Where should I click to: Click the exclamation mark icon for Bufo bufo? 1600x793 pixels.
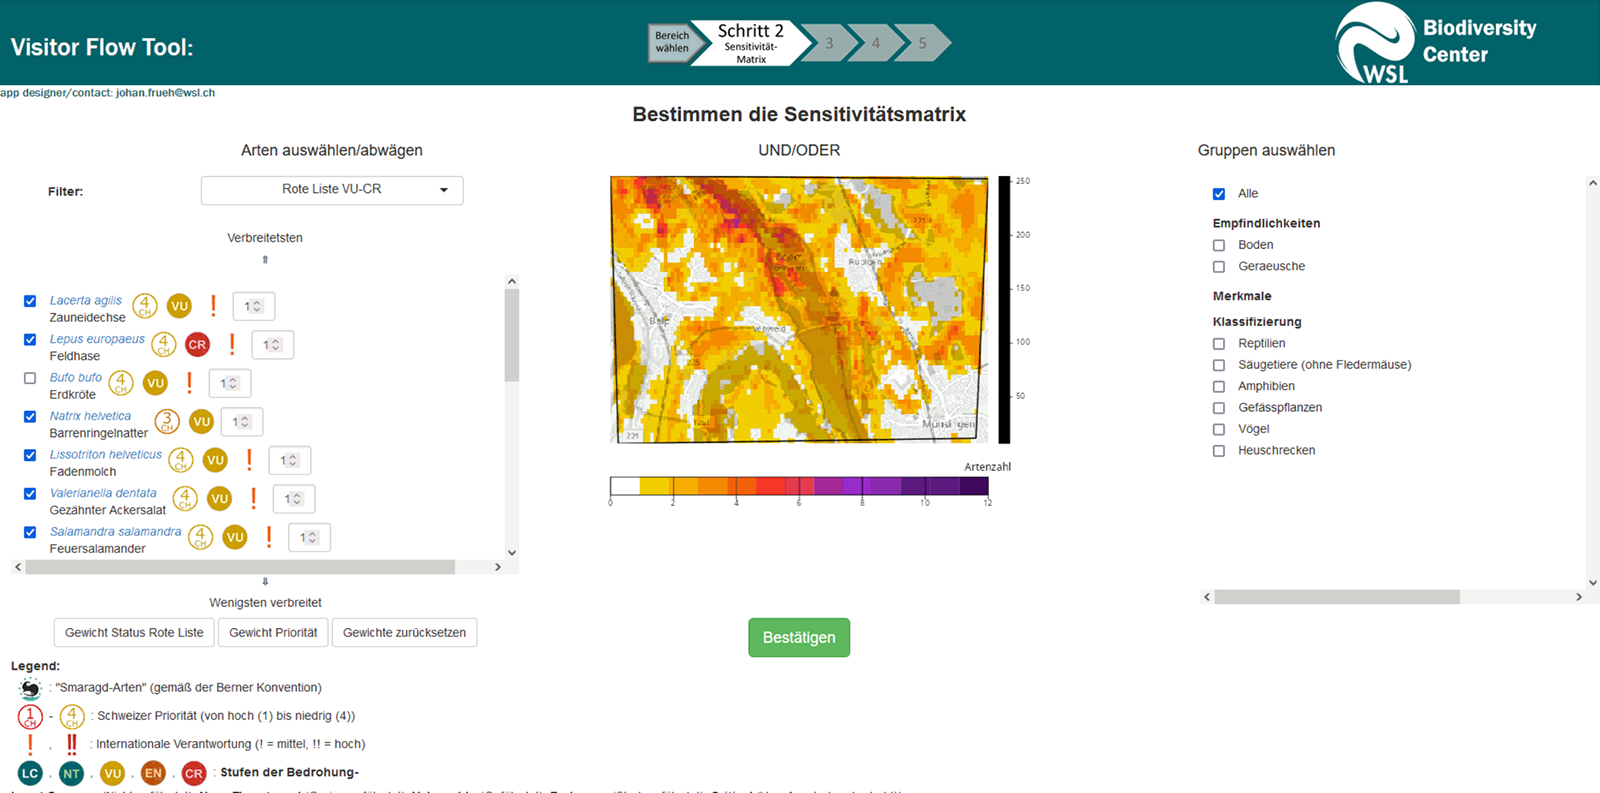[189, 382]
